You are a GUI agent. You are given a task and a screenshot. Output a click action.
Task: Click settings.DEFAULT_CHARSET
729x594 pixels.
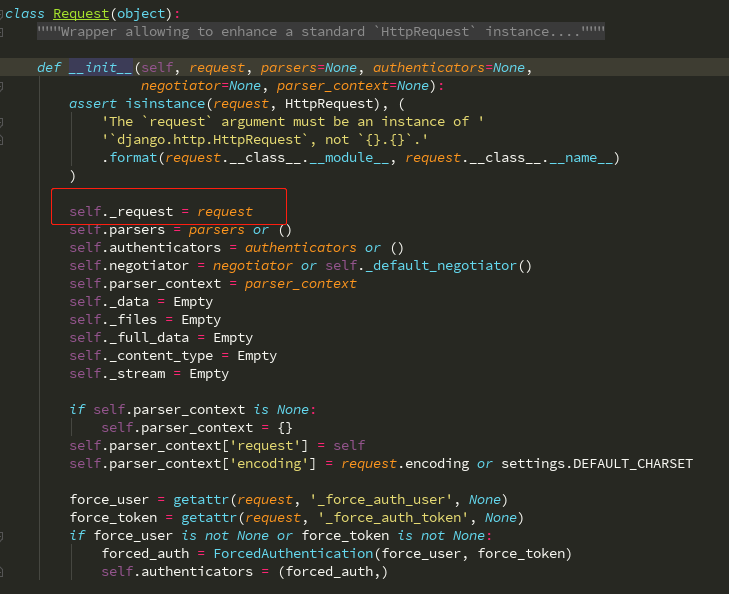pyautogui.click(x=597, y=464)
